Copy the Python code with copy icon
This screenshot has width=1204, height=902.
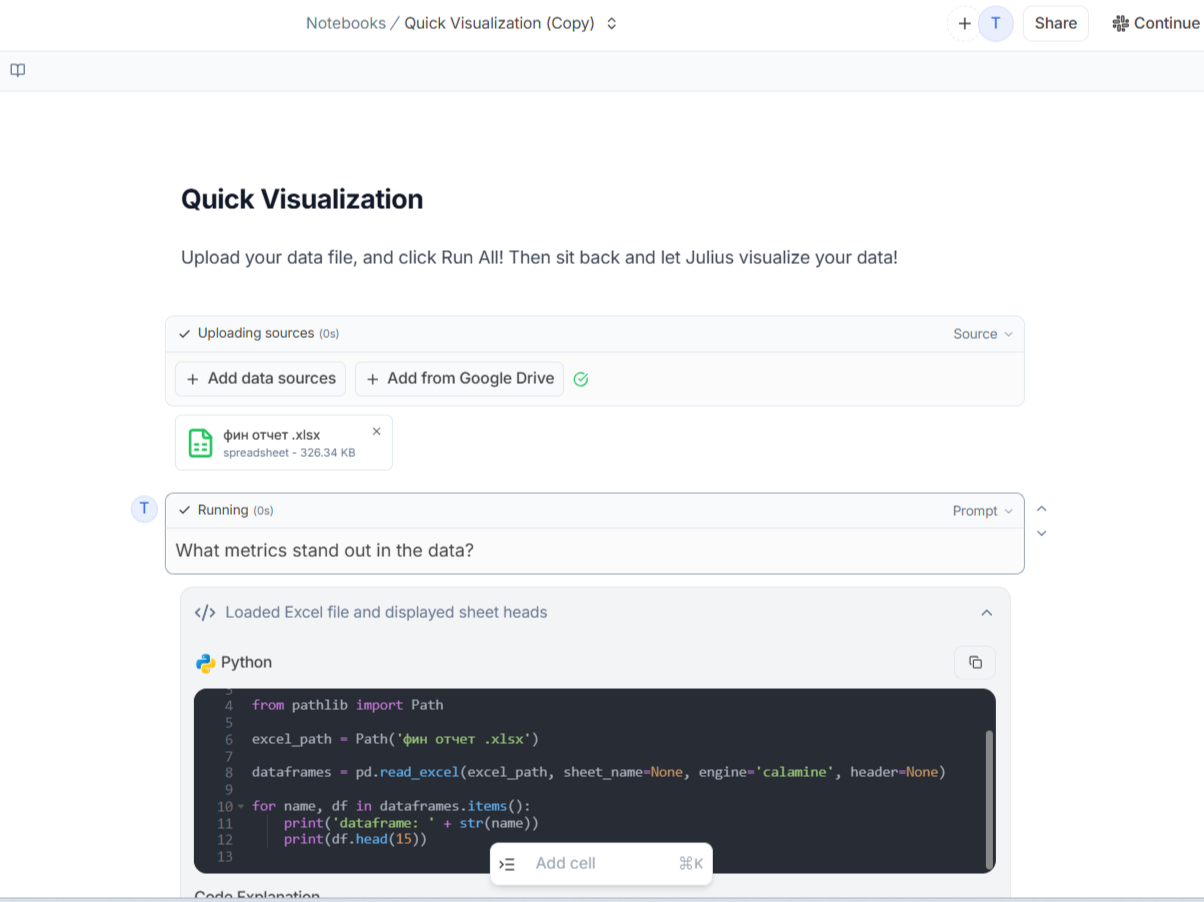[x=975, y=662]
